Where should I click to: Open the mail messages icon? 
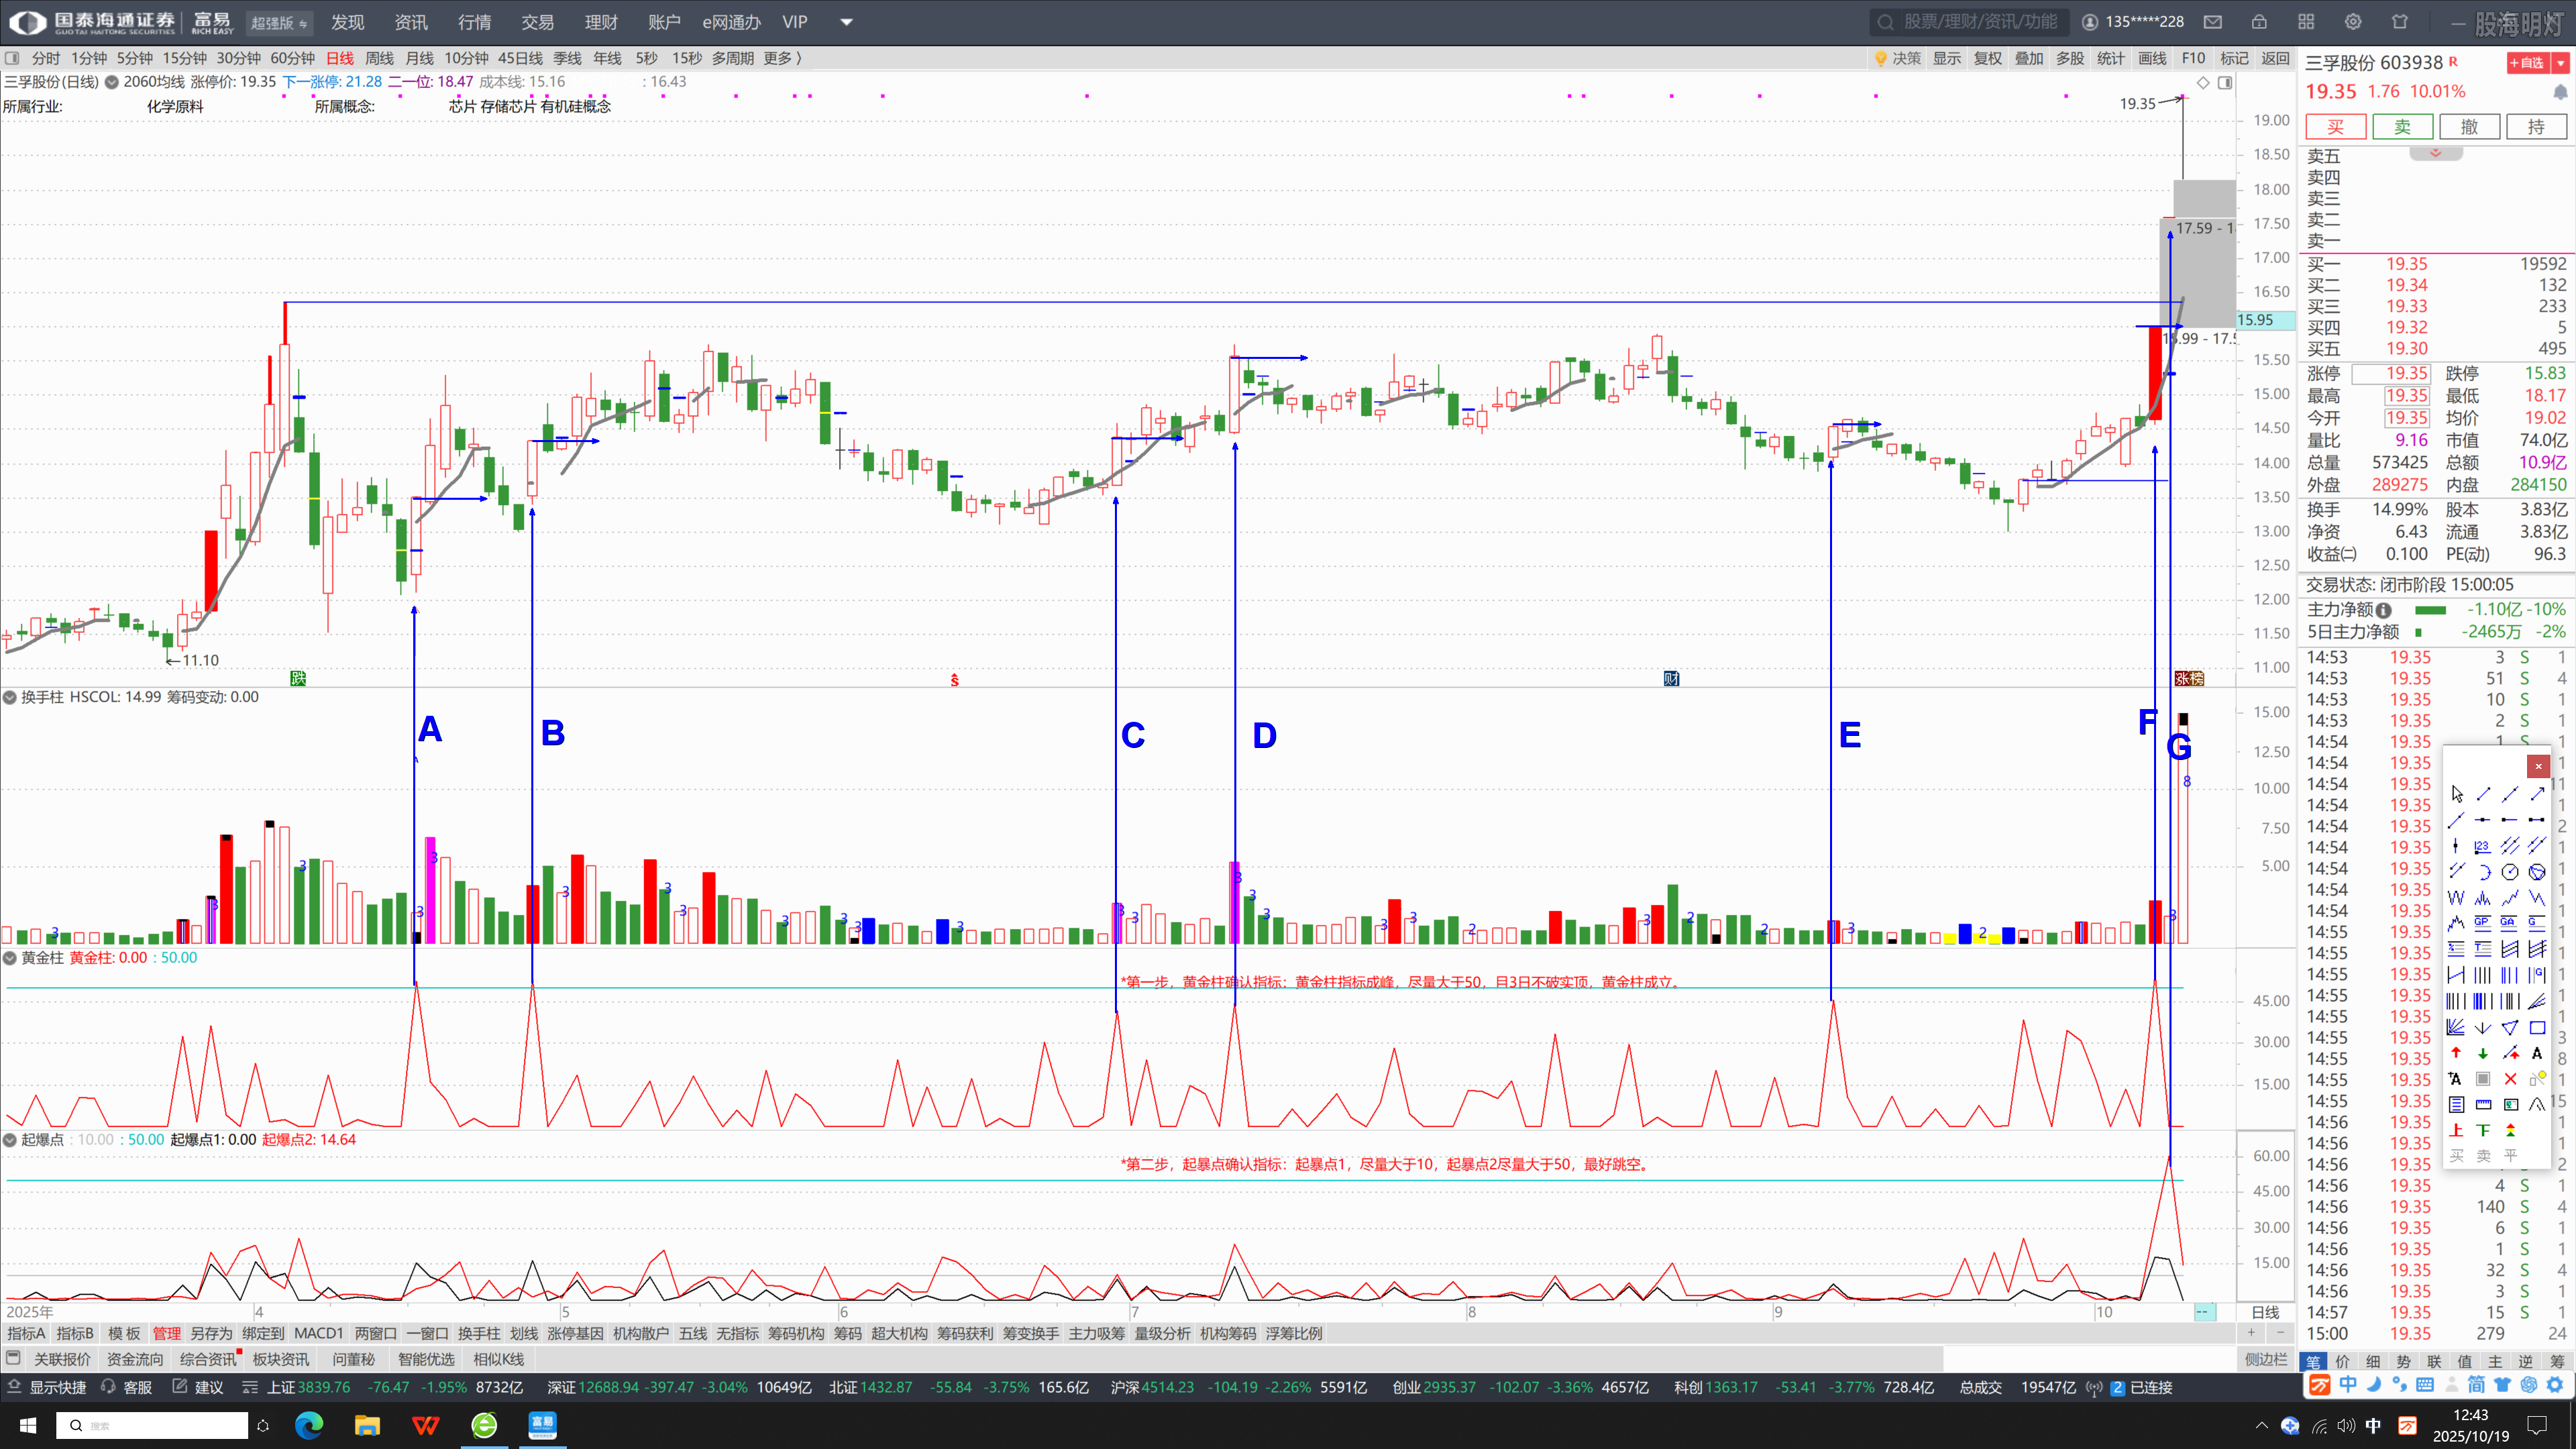[2213, 22]
